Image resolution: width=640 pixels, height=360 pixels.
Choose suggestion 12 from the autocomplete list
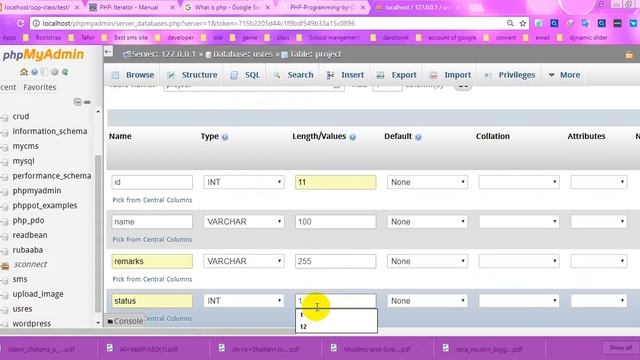[x=336, y=327]
